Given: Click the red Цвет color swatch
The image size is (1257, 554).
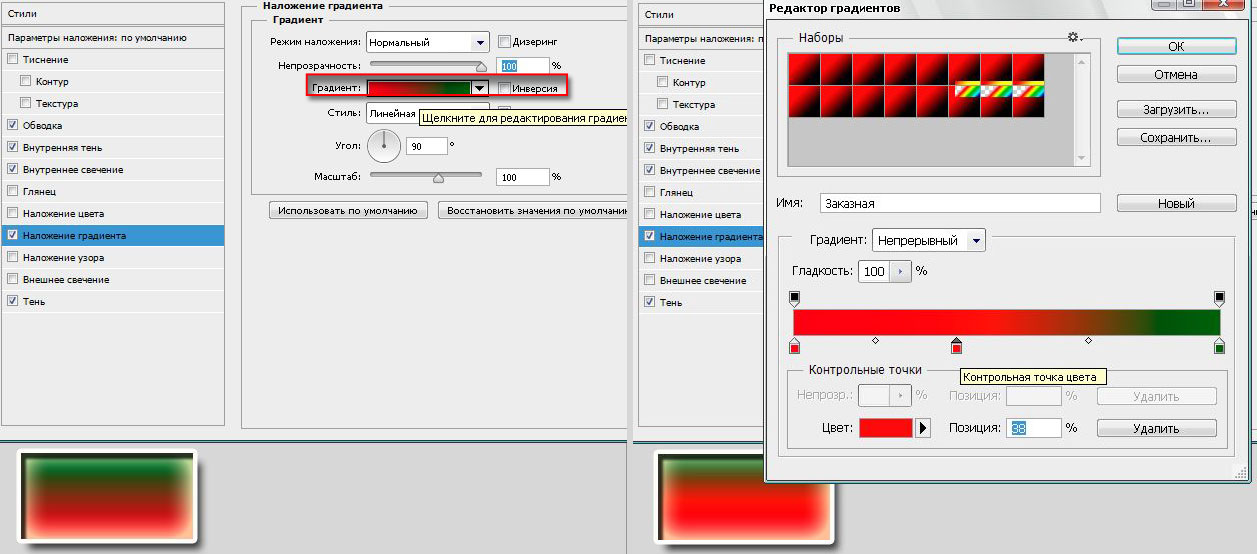Looking at the screenshot, I should pos(885,428).
